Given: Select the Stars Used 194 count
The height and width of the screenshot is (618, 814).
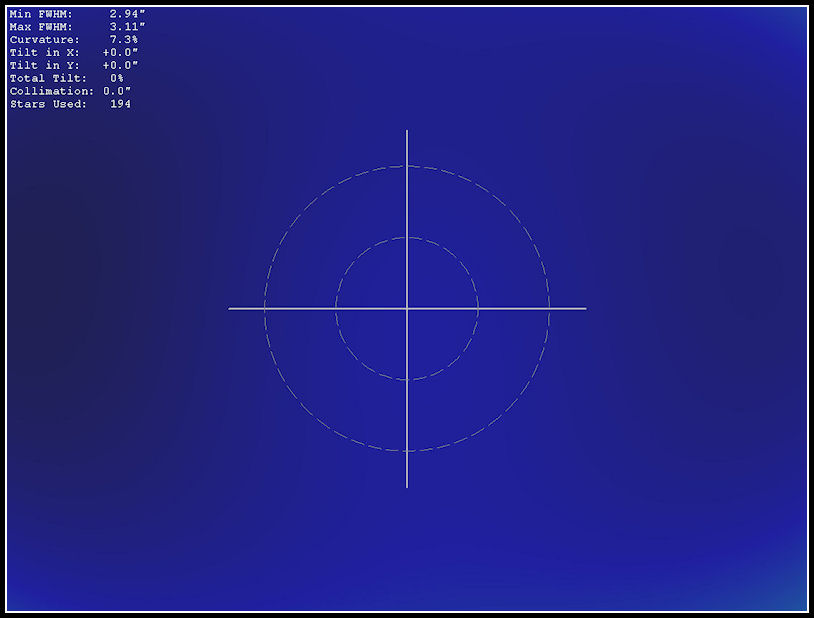Looking at the screenshot, I should pos(120,104).
